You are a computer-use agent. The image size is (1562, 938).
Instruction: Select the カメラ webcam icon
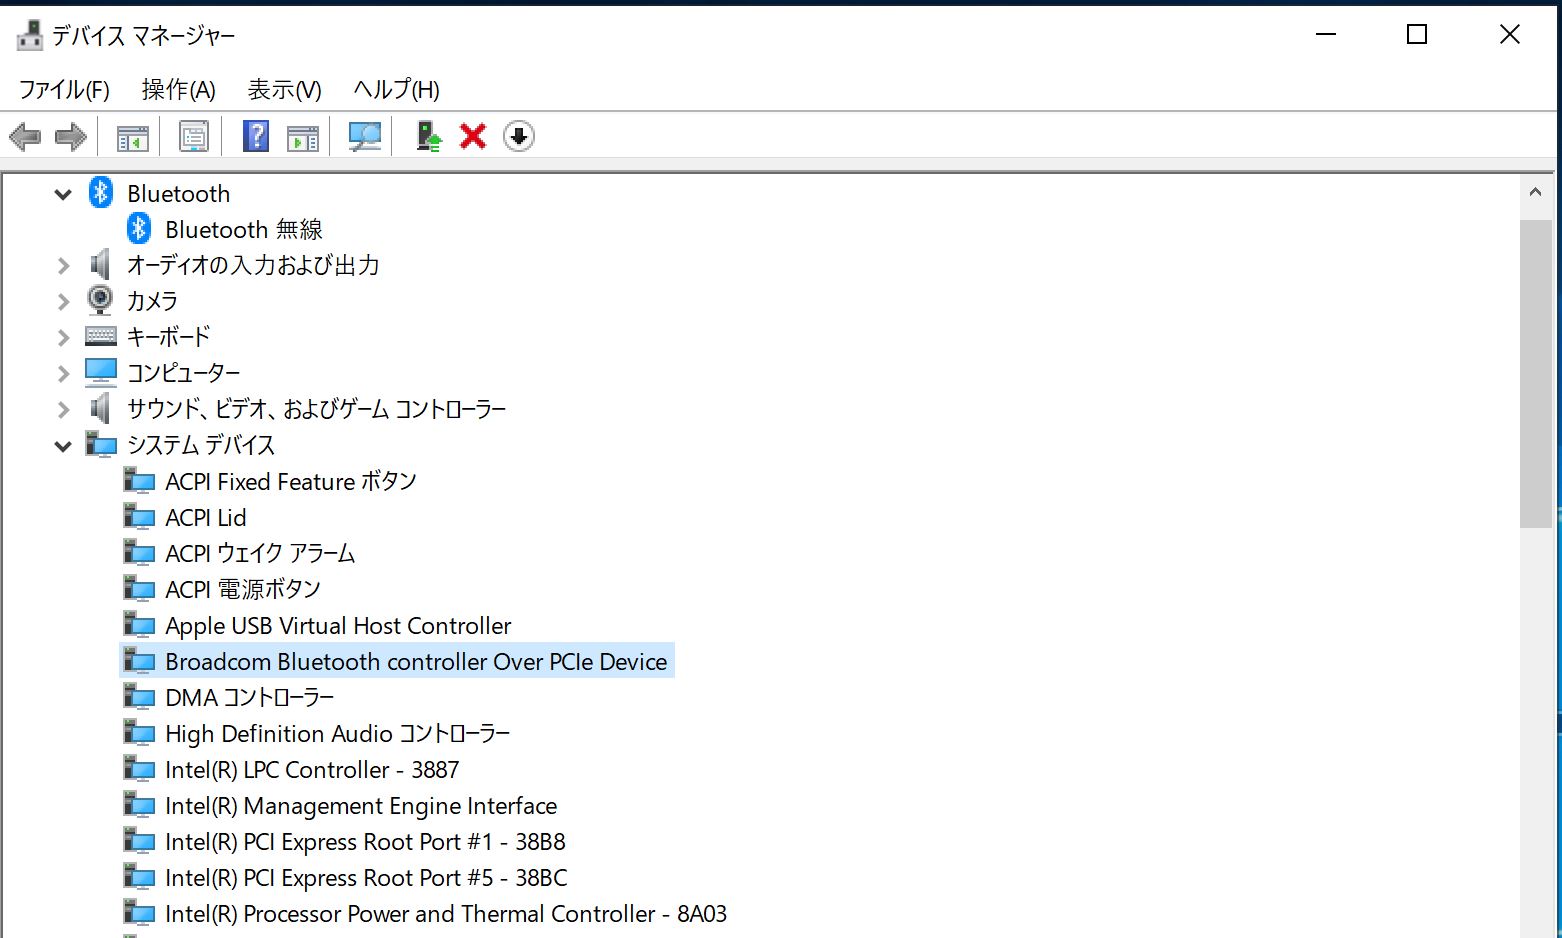pyautogui.click(x=100, y=300)
